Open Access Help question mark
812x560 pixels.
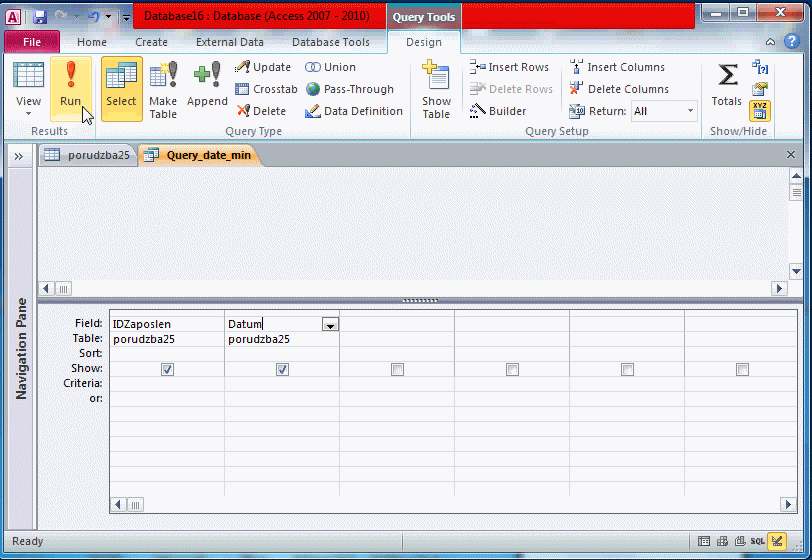(792, 41)
